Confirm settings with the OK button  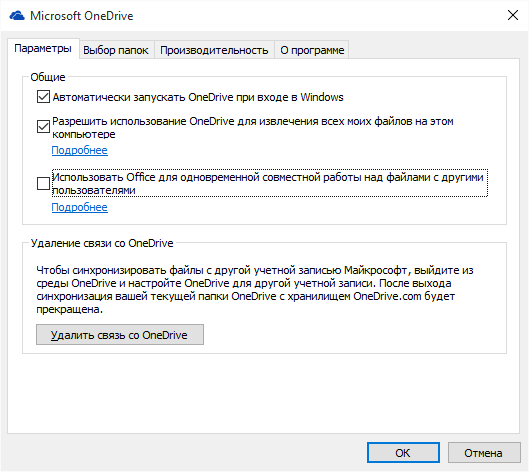[403, 453]
